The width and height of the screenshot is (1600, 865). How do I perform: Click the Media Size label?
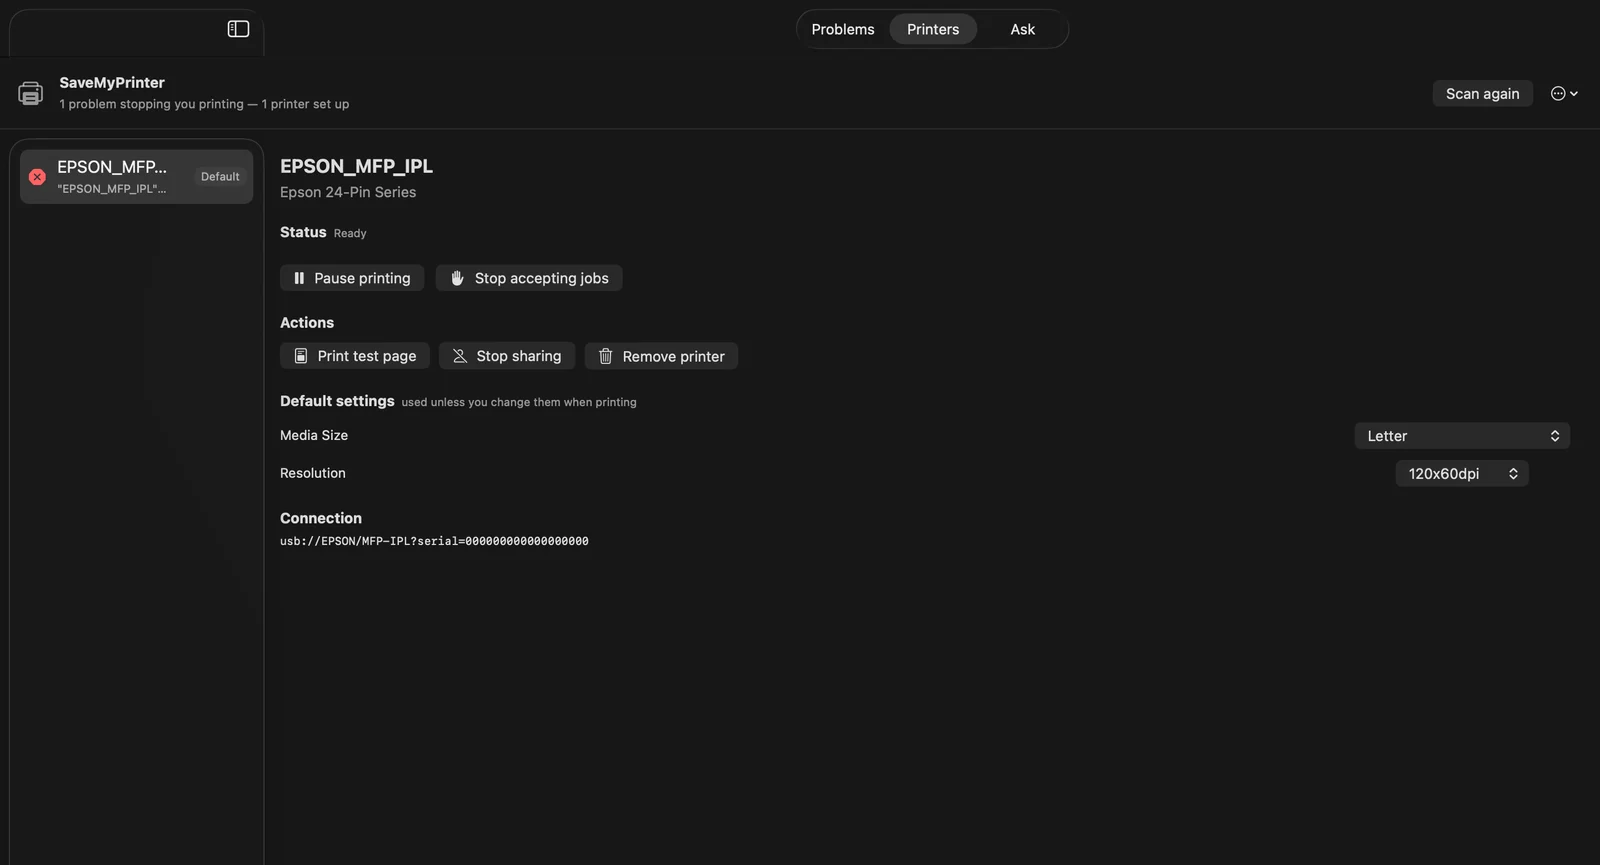coord(314,435)
